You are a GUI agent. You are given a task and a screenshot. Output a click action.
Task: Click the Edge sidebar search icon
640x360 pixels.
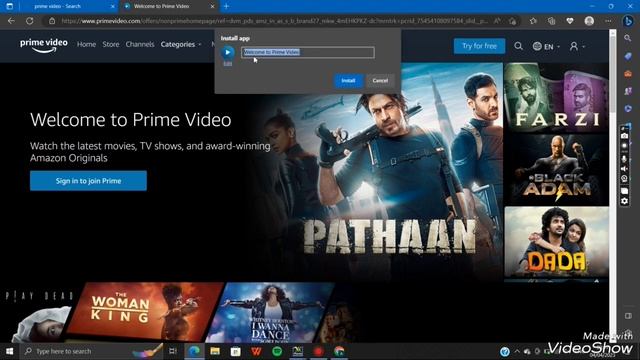(x=628, y=38)
